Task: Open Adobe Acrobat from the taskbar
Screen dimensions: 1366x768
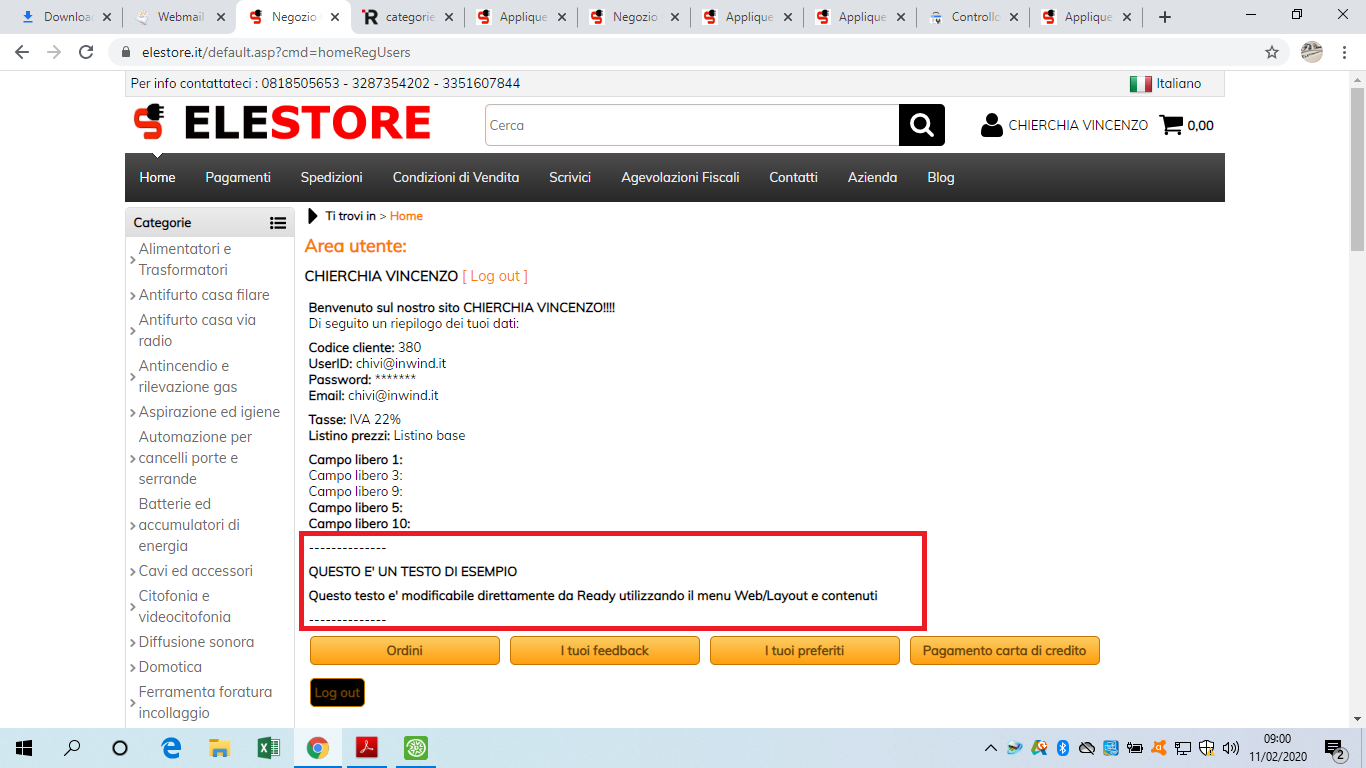Action: pyautogui.click(x=366, y=747)
